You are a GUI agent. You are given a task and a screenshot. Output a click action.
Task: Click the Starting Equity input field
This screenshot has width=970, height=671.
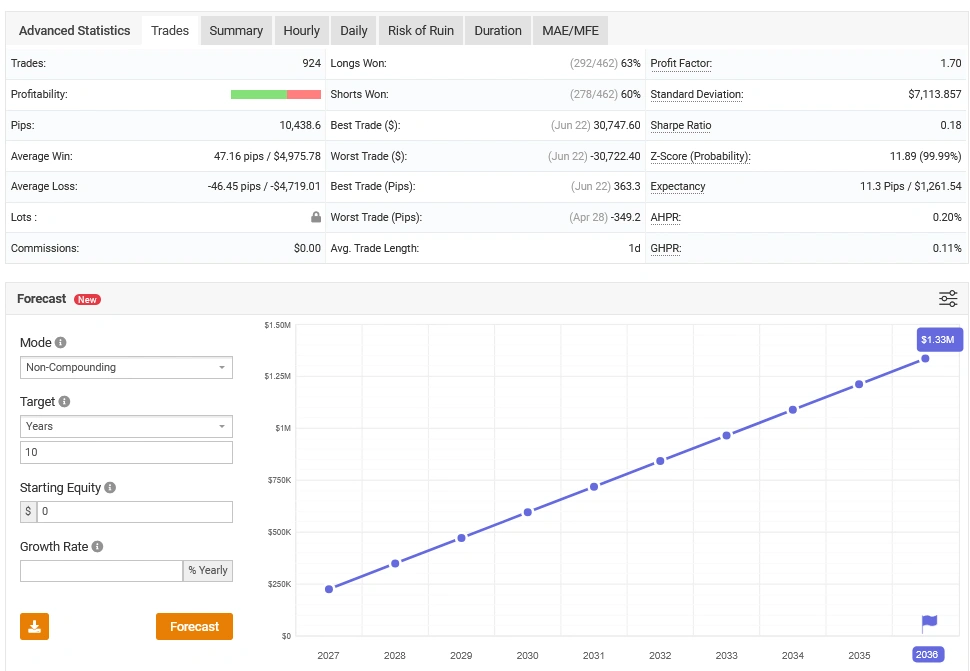[134, 511]
